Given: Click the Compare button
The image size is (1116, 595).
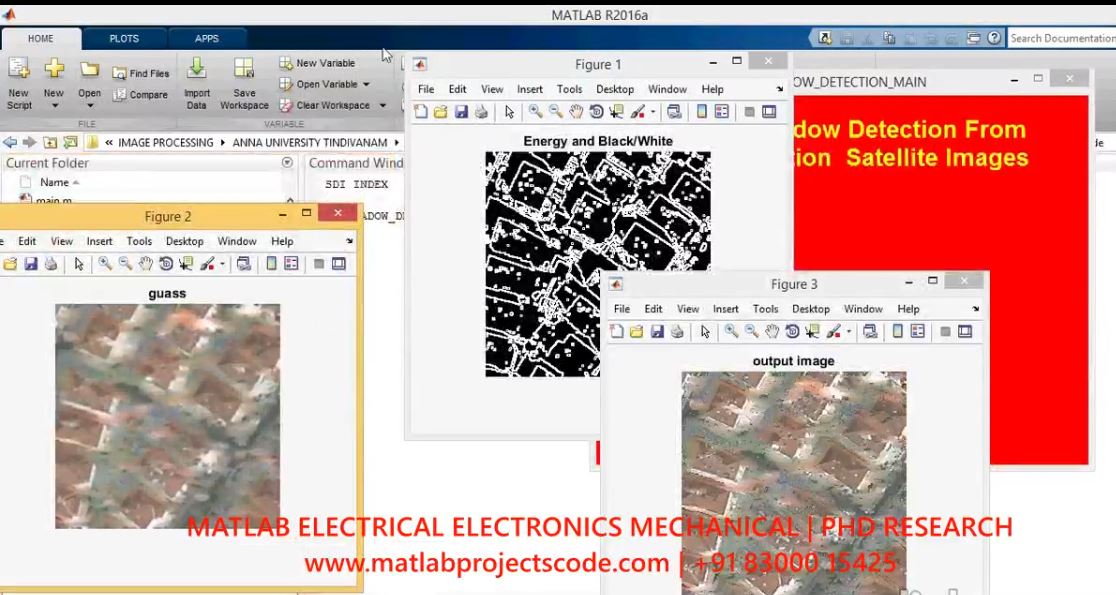Looking at the screenshot, I should point(141,95).
